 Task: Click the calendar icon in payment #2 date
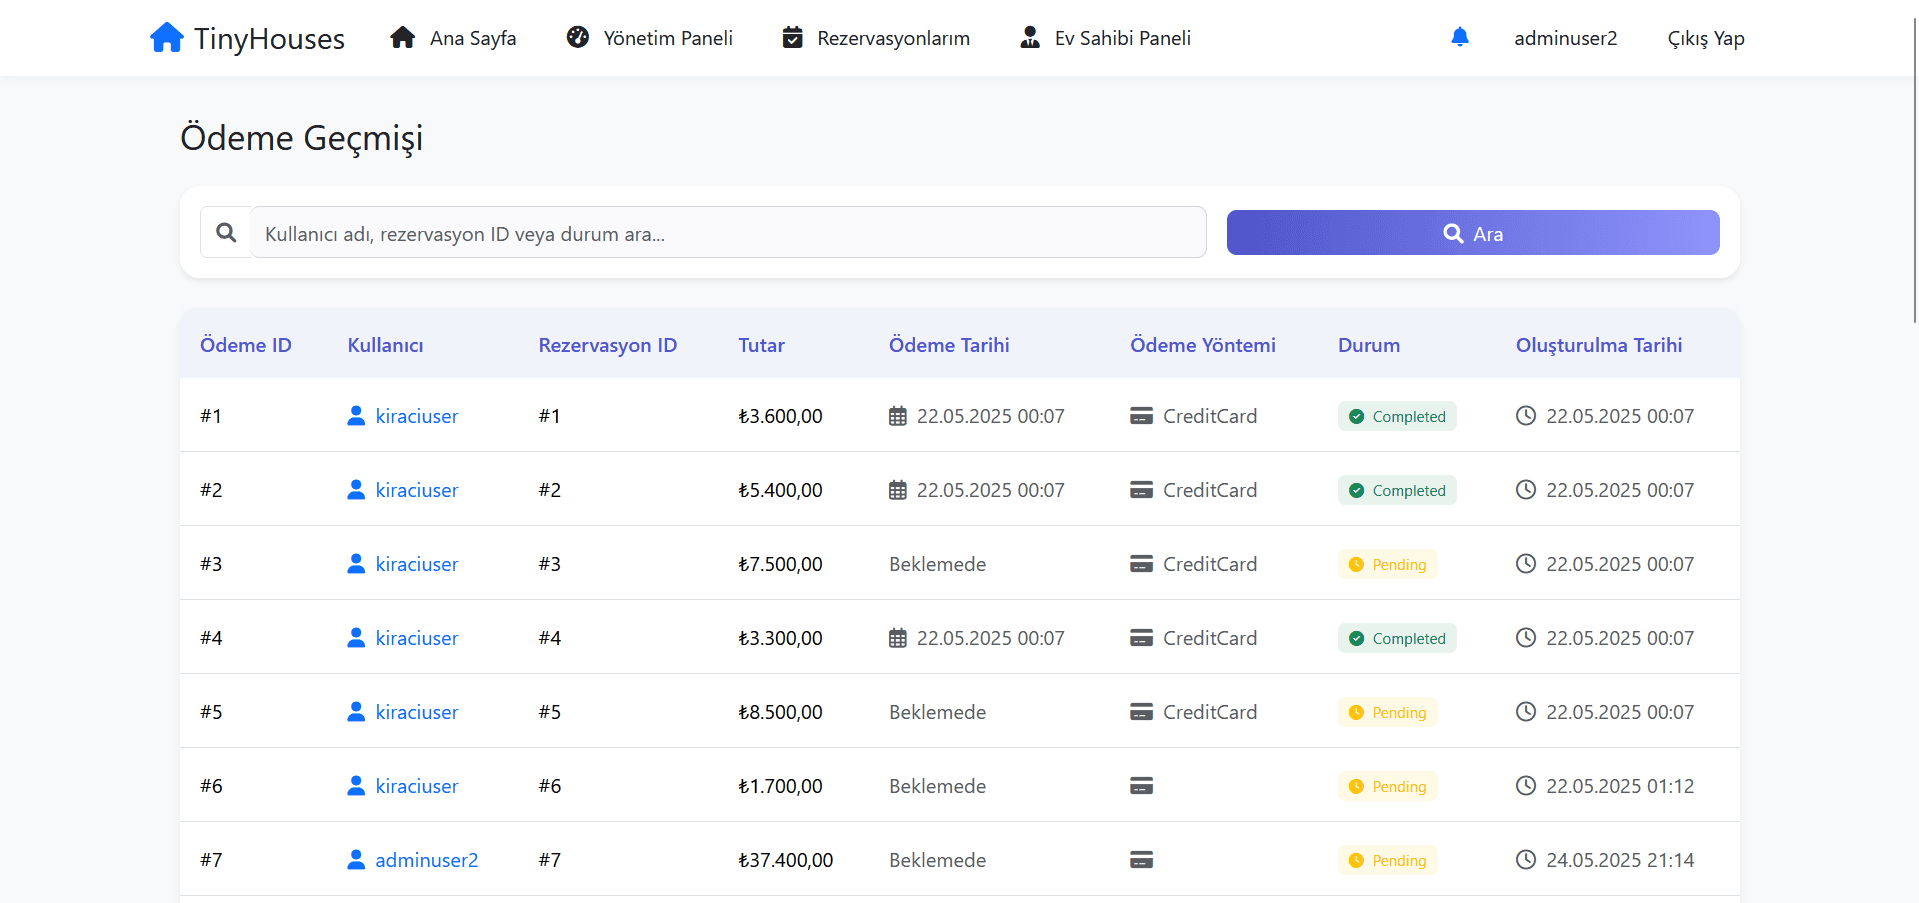(898, 490)
